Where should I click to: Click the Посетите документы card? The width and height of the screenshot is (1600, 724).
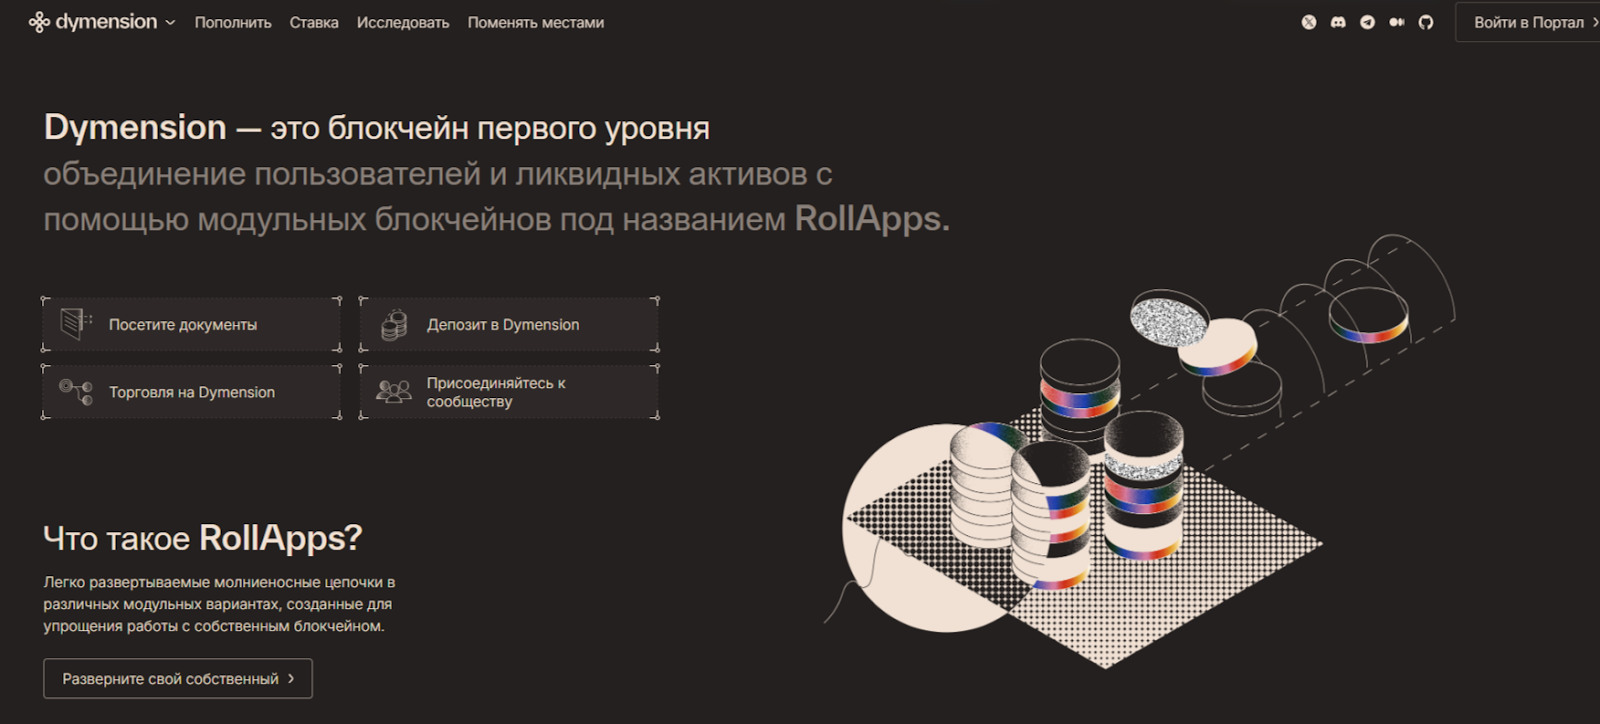click(x=191, y=324)
